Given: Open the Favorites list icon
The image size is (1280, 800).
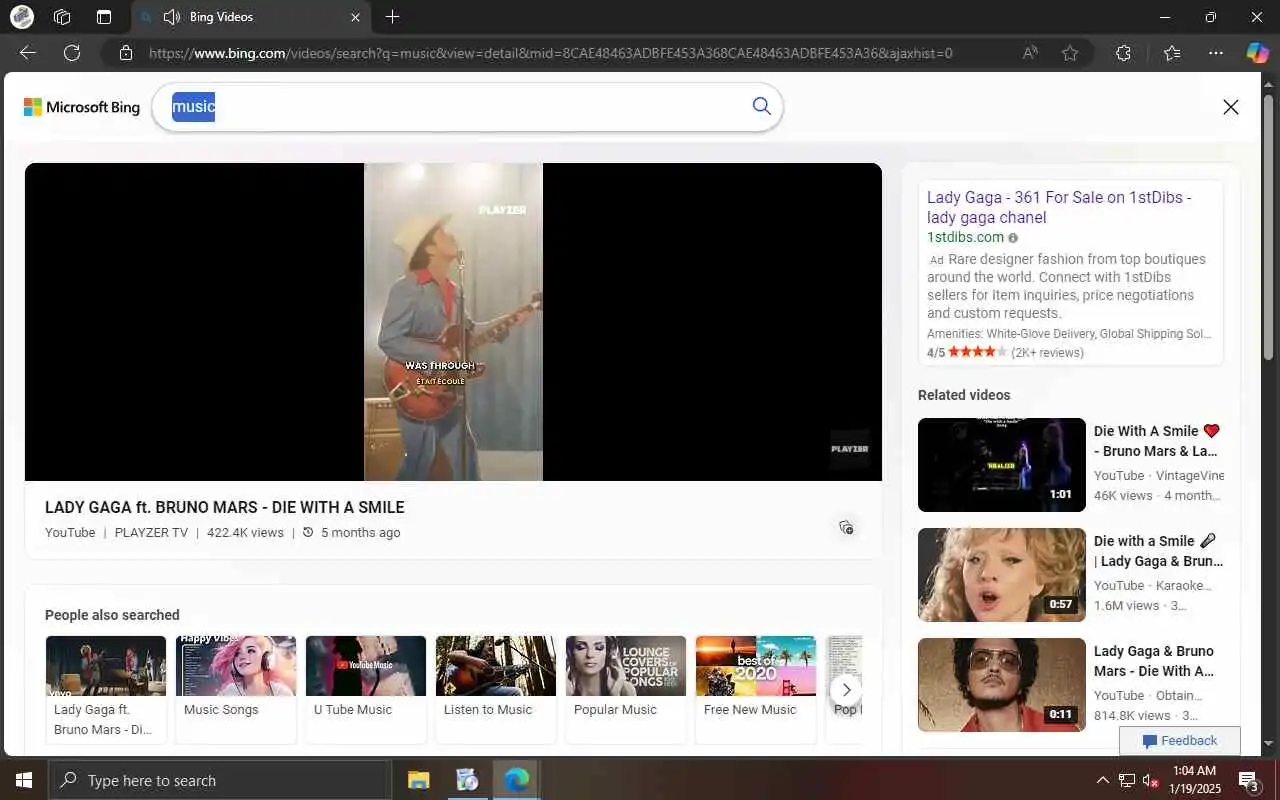Looking at the screenshot, I should pos(1172,53).
